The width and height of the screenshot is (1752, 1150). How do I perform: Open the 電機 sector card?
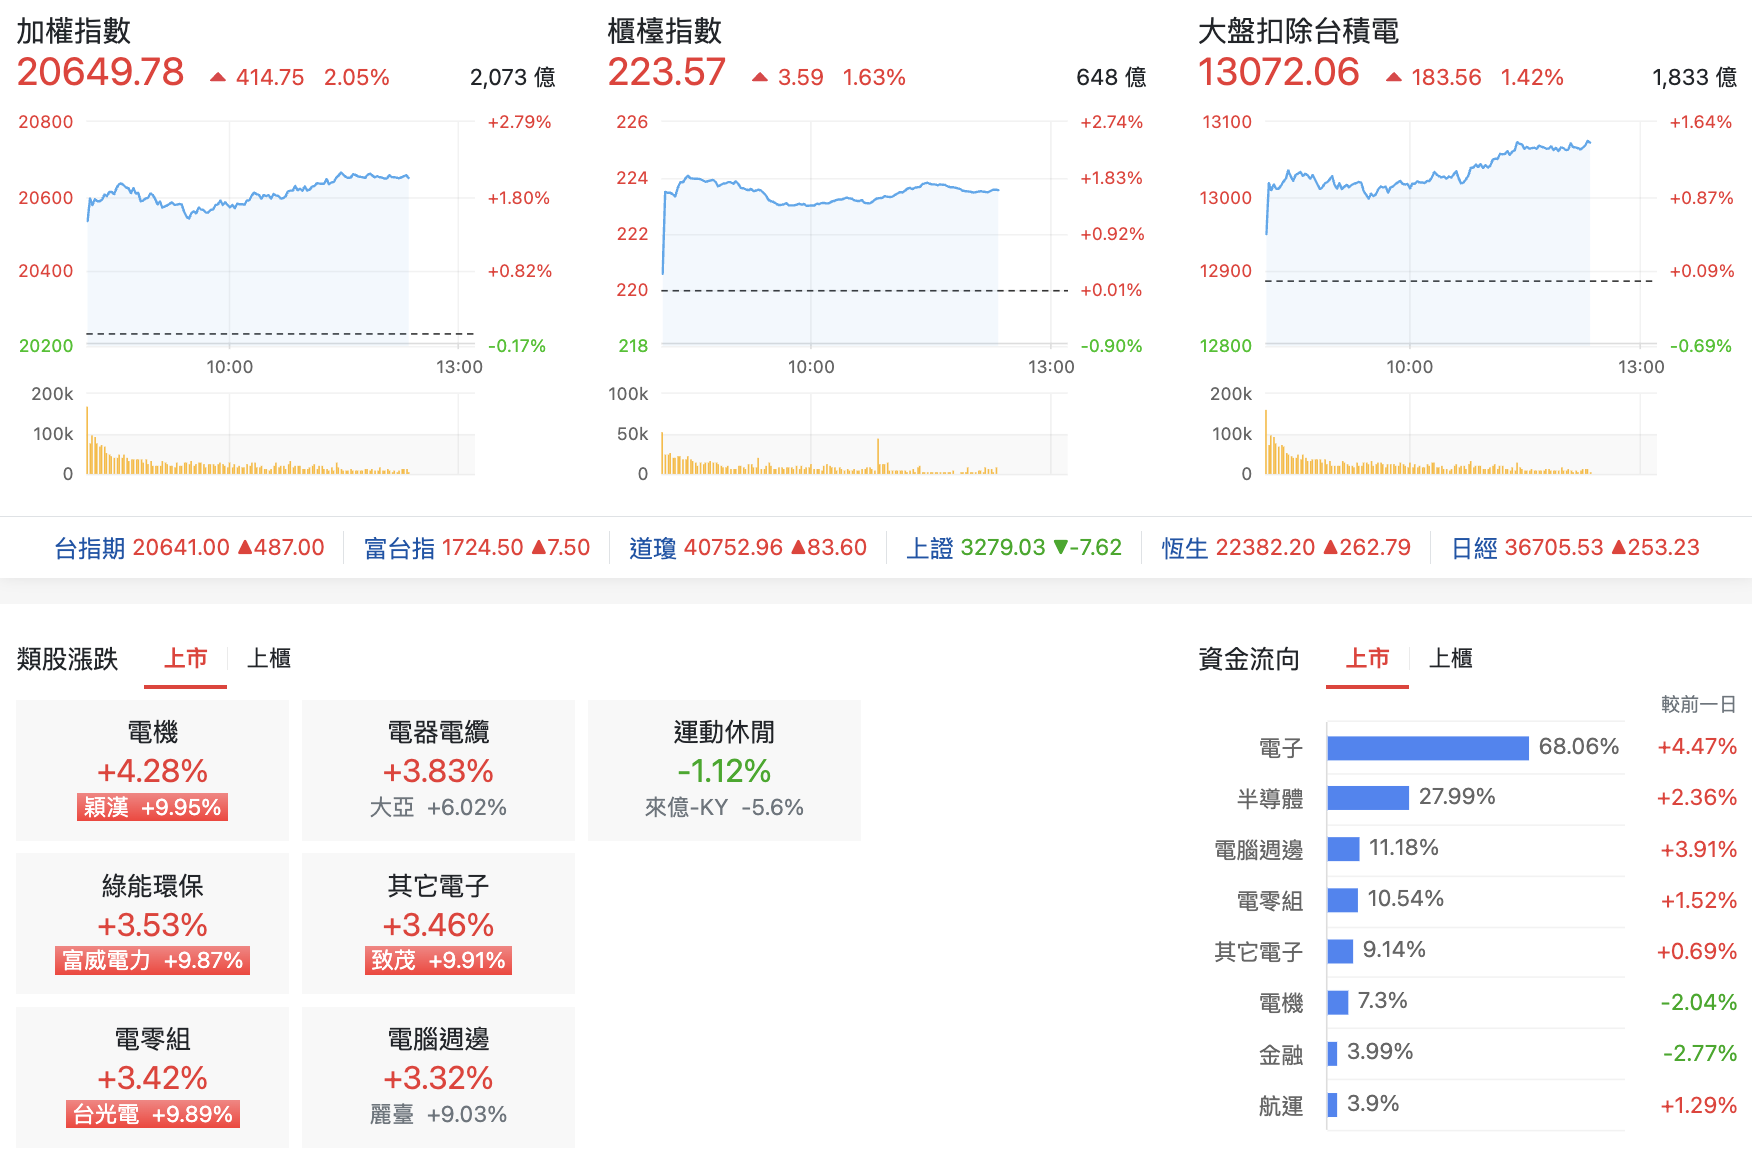point(152,770)
